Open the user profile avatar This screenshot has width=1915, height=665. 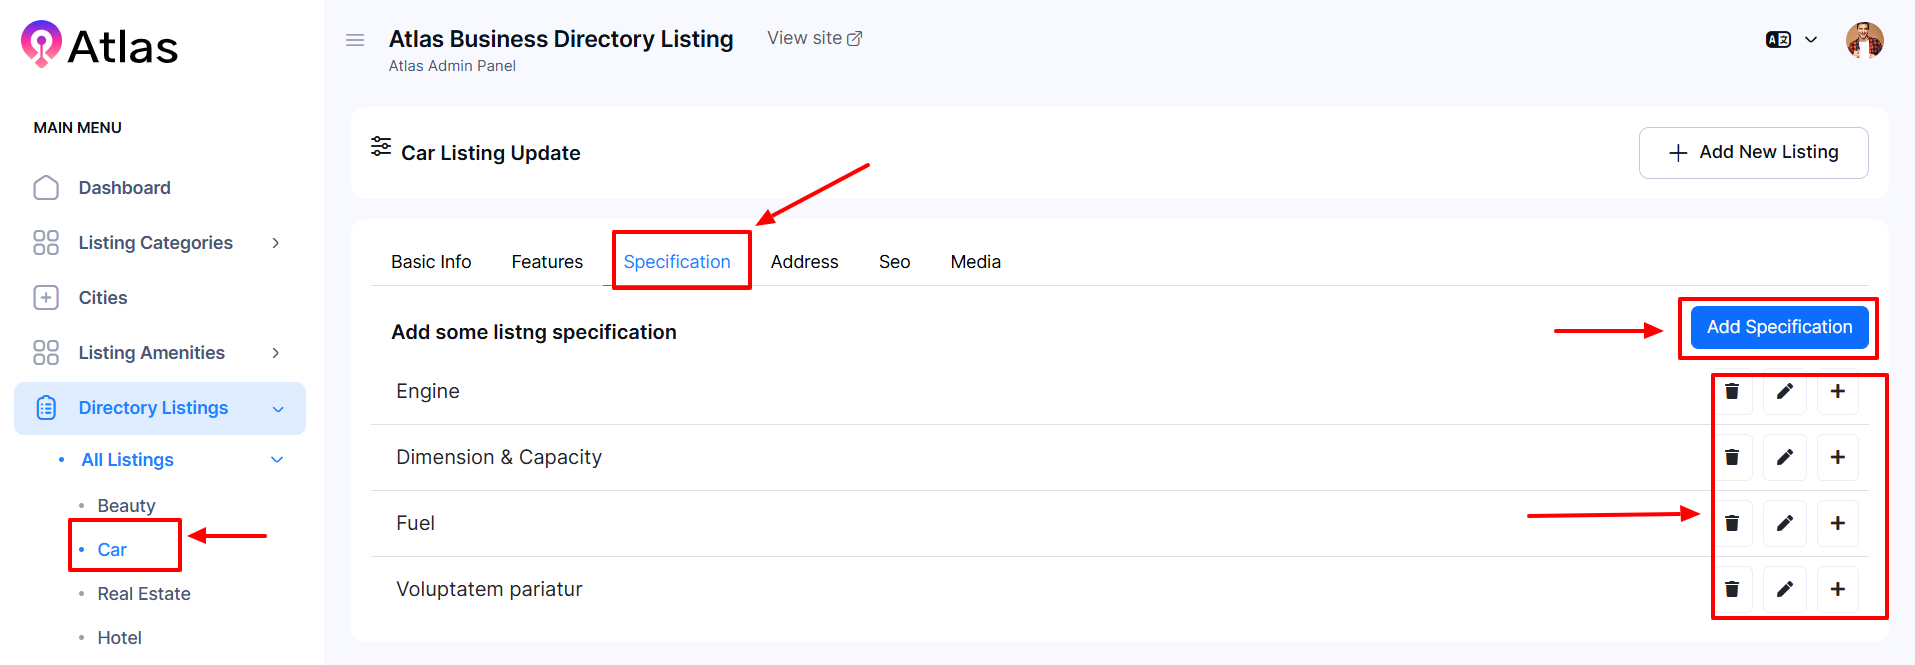pos(1864,41)
